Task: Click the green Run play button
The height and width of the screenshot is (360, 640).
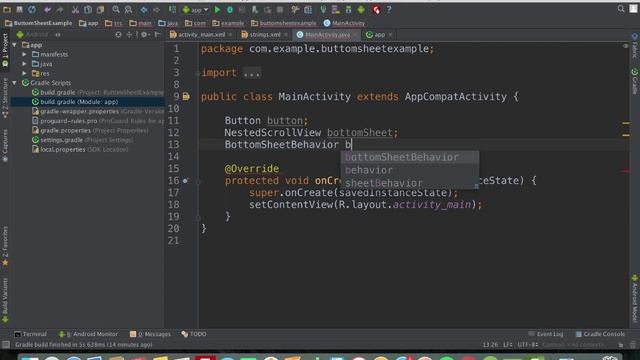Action: (218, 9)
